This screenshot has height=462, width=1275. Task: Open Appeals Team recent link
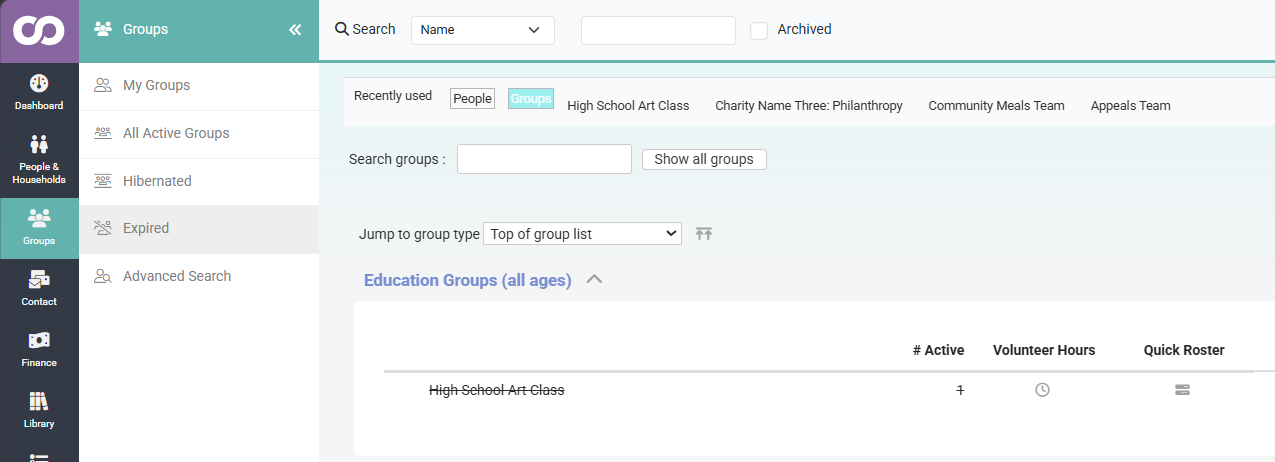1130,105
